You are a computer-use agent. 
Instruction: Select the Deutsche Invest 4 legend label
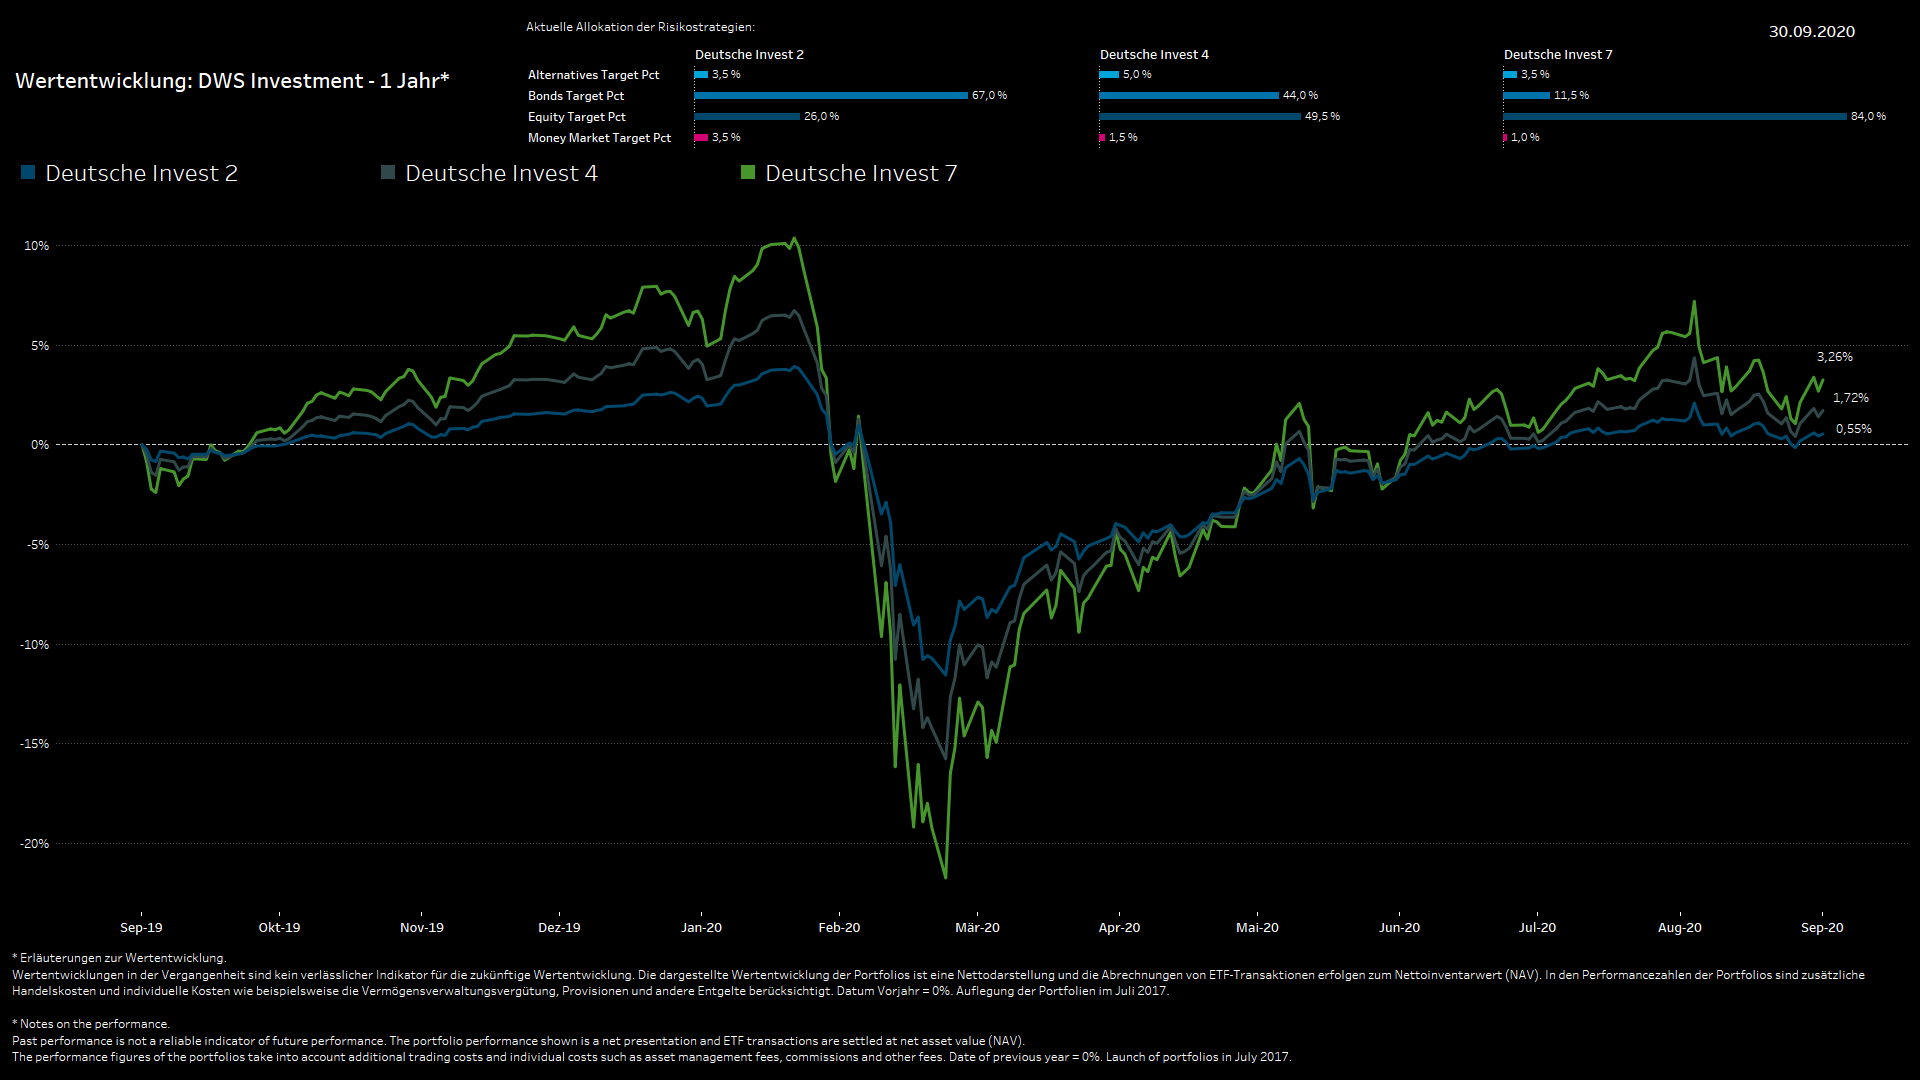[501, 173]
